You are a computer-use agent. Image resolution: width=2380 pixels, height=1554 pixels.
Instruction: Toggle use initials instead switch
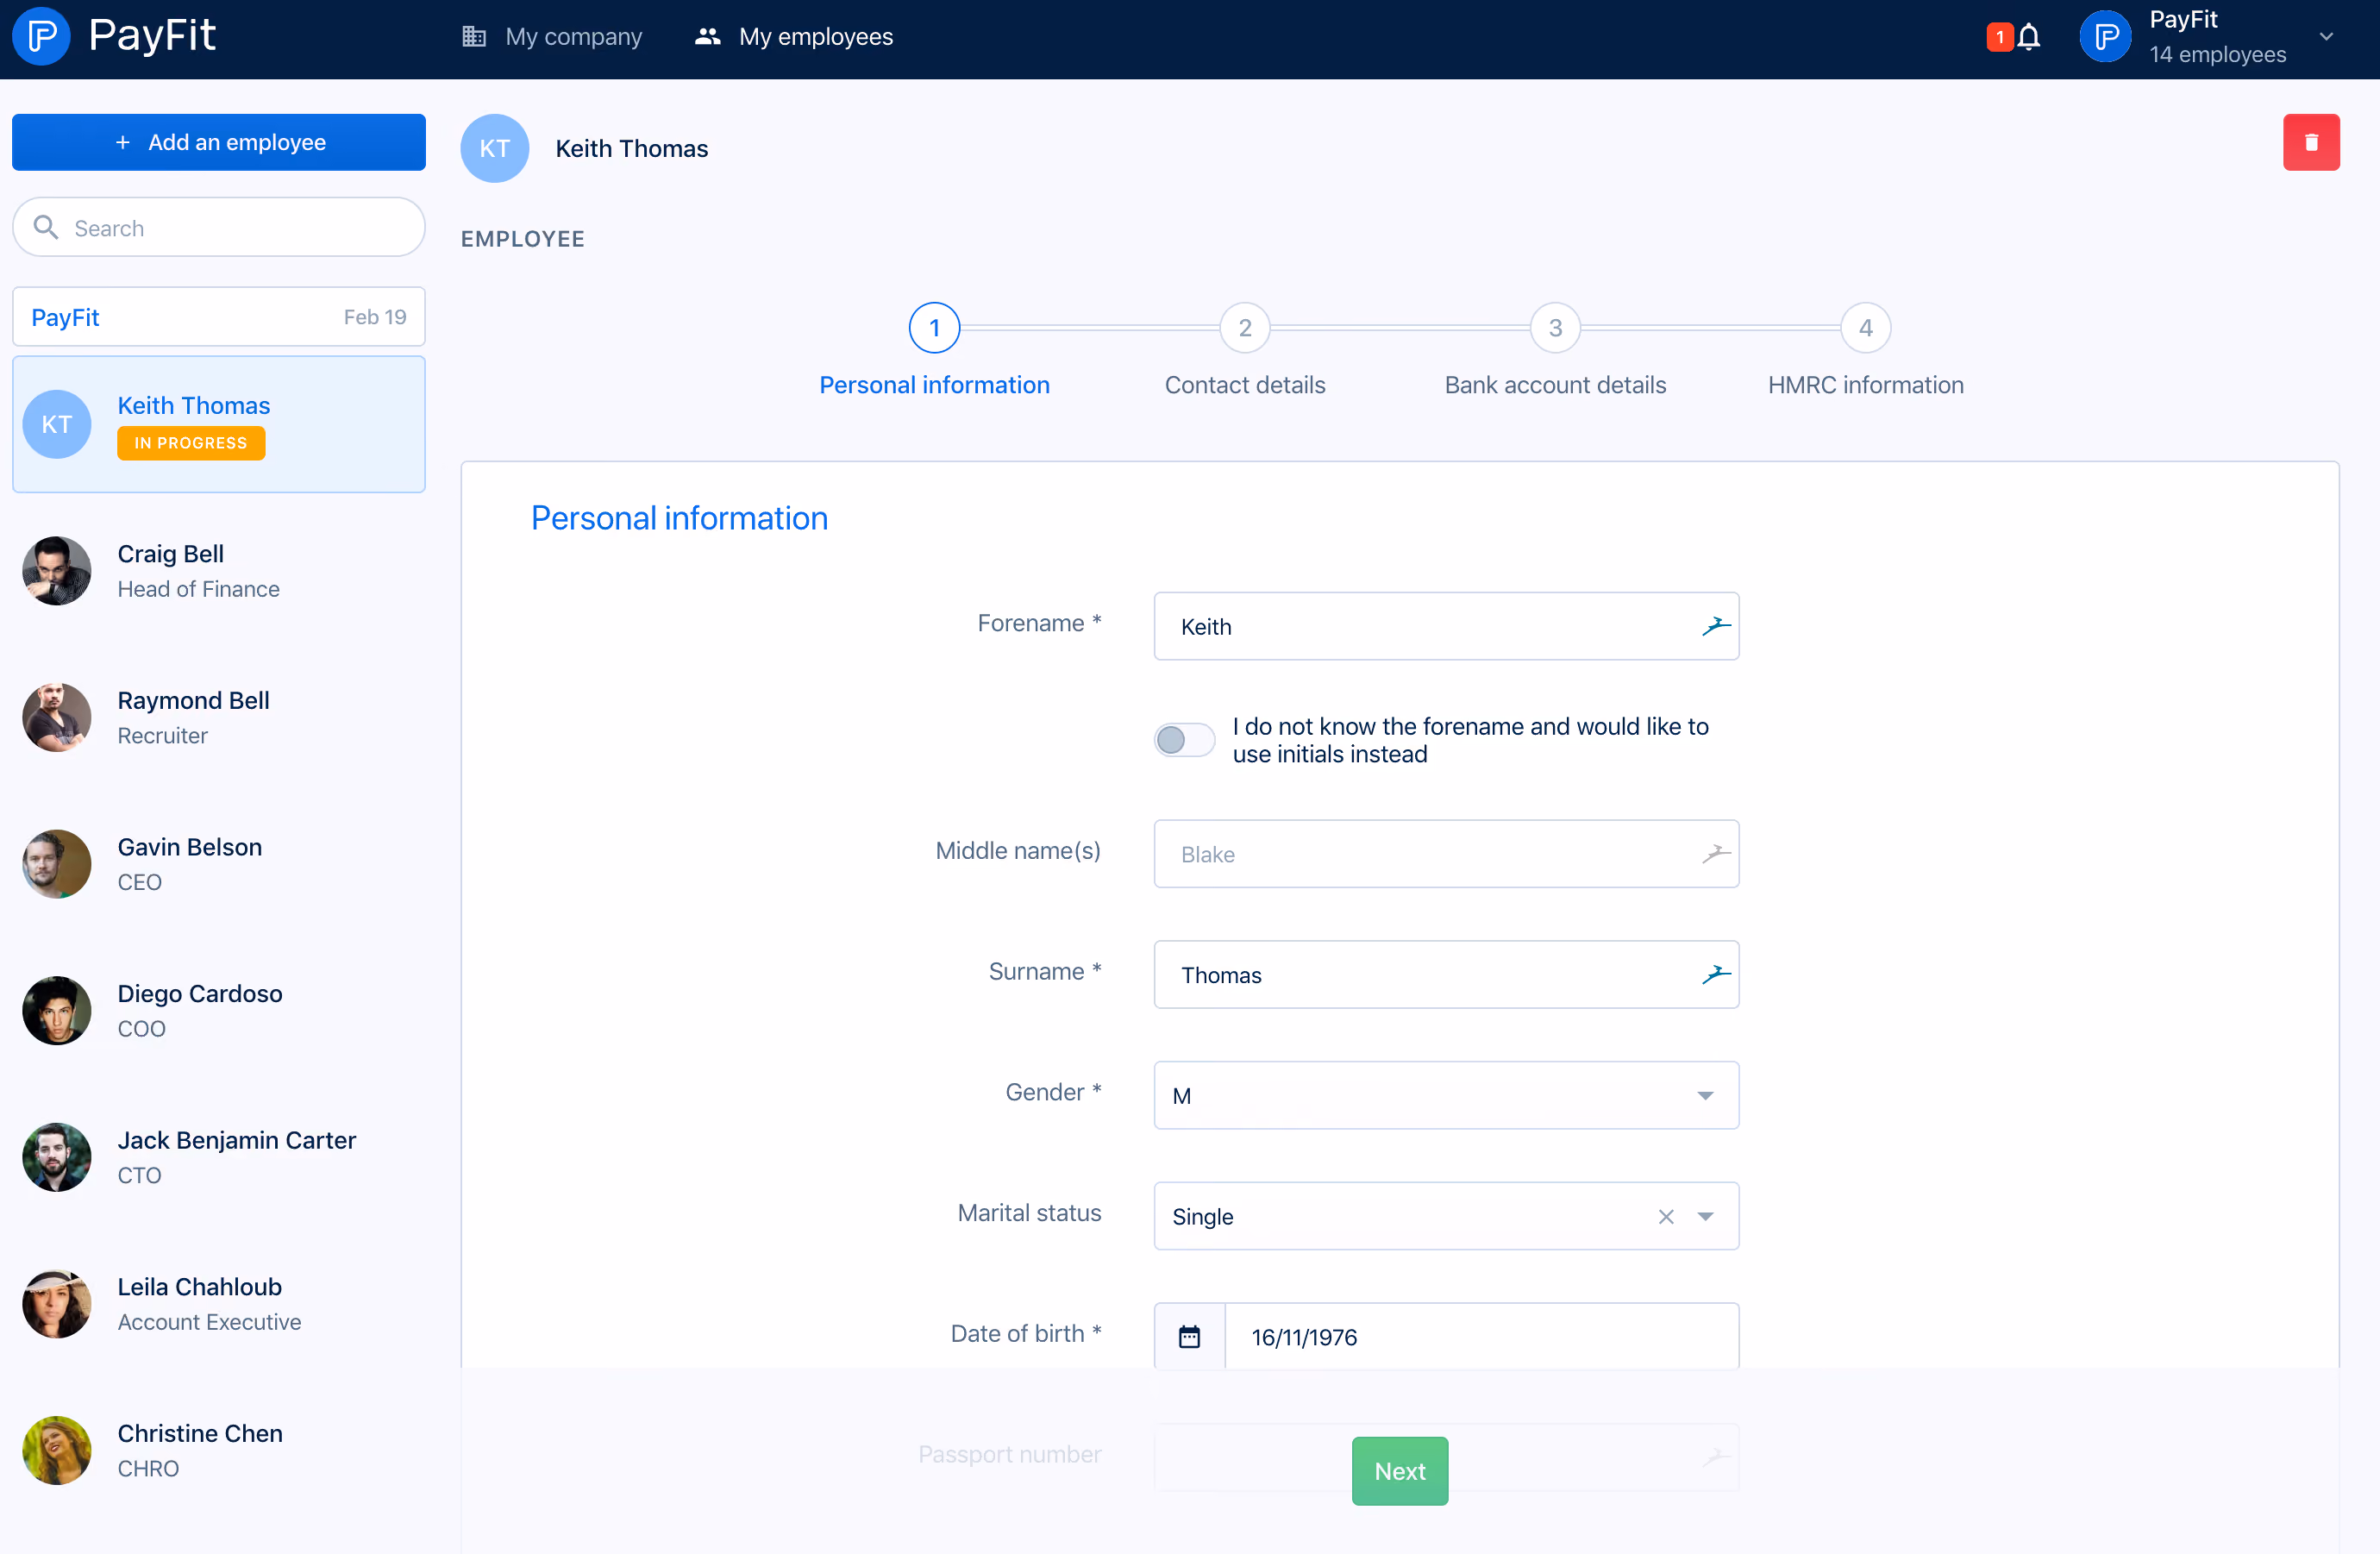click(1184, 740)
